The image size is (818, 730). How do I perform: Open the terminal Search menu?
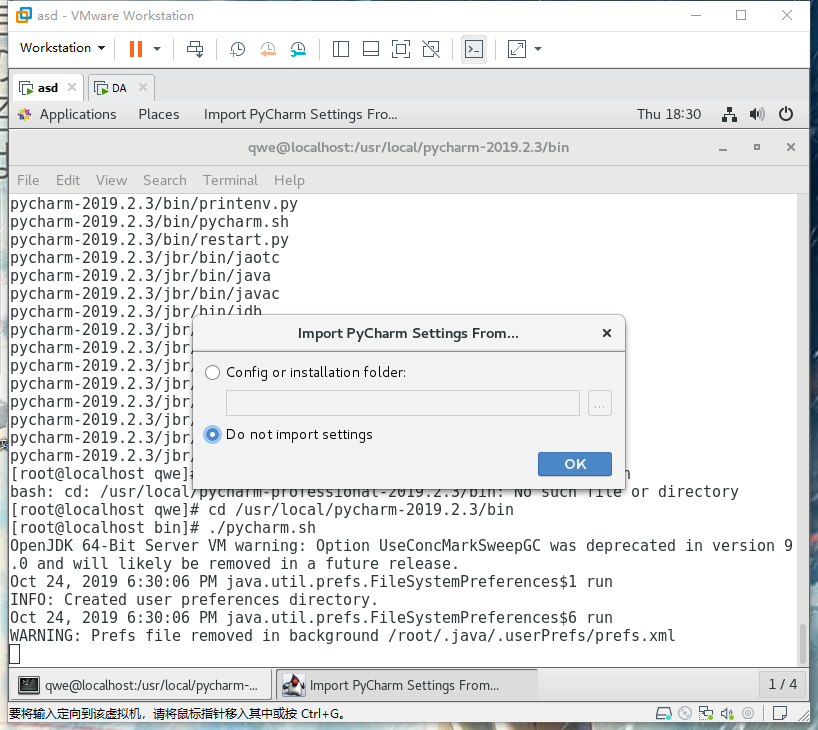(165, 180)
